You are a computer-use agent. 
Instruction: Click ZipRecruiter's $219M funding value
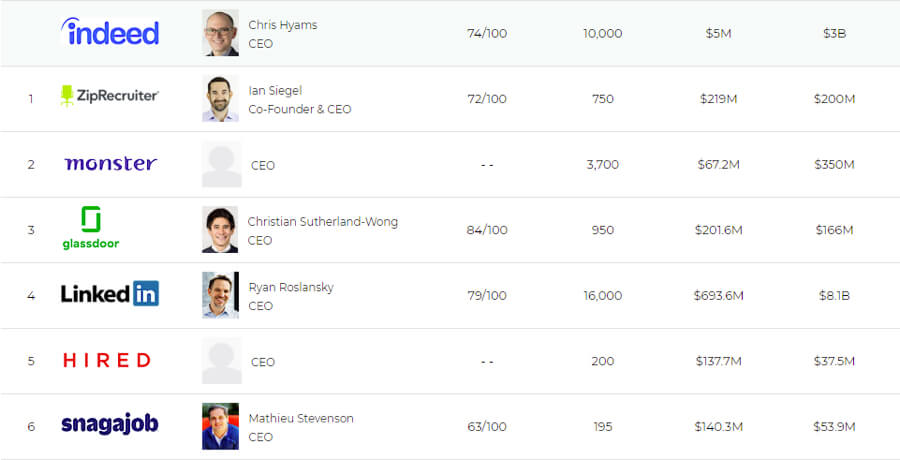click(719, 99)
